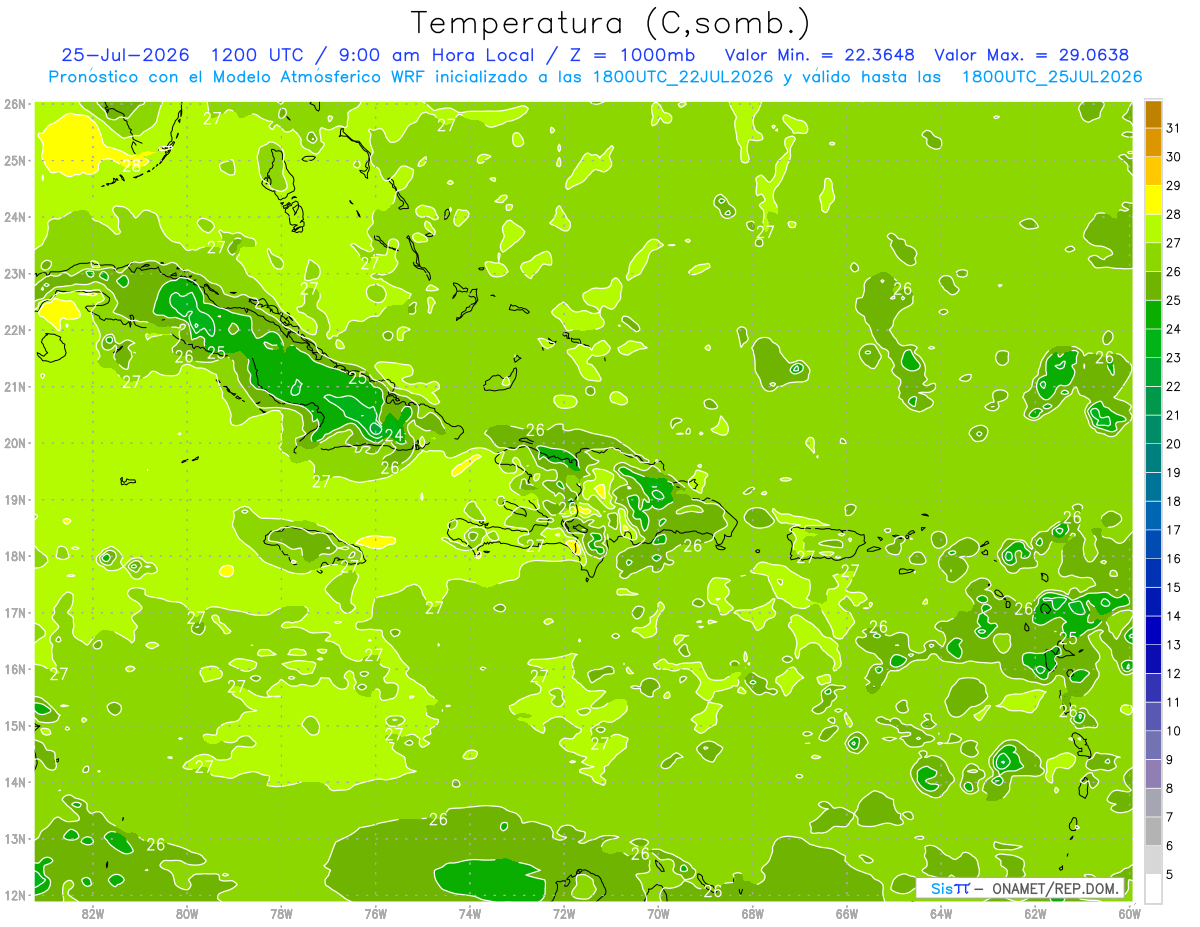Click the longitude axis label '60W'
The width and height of the screenshot is (1200, 927).
1129,913
